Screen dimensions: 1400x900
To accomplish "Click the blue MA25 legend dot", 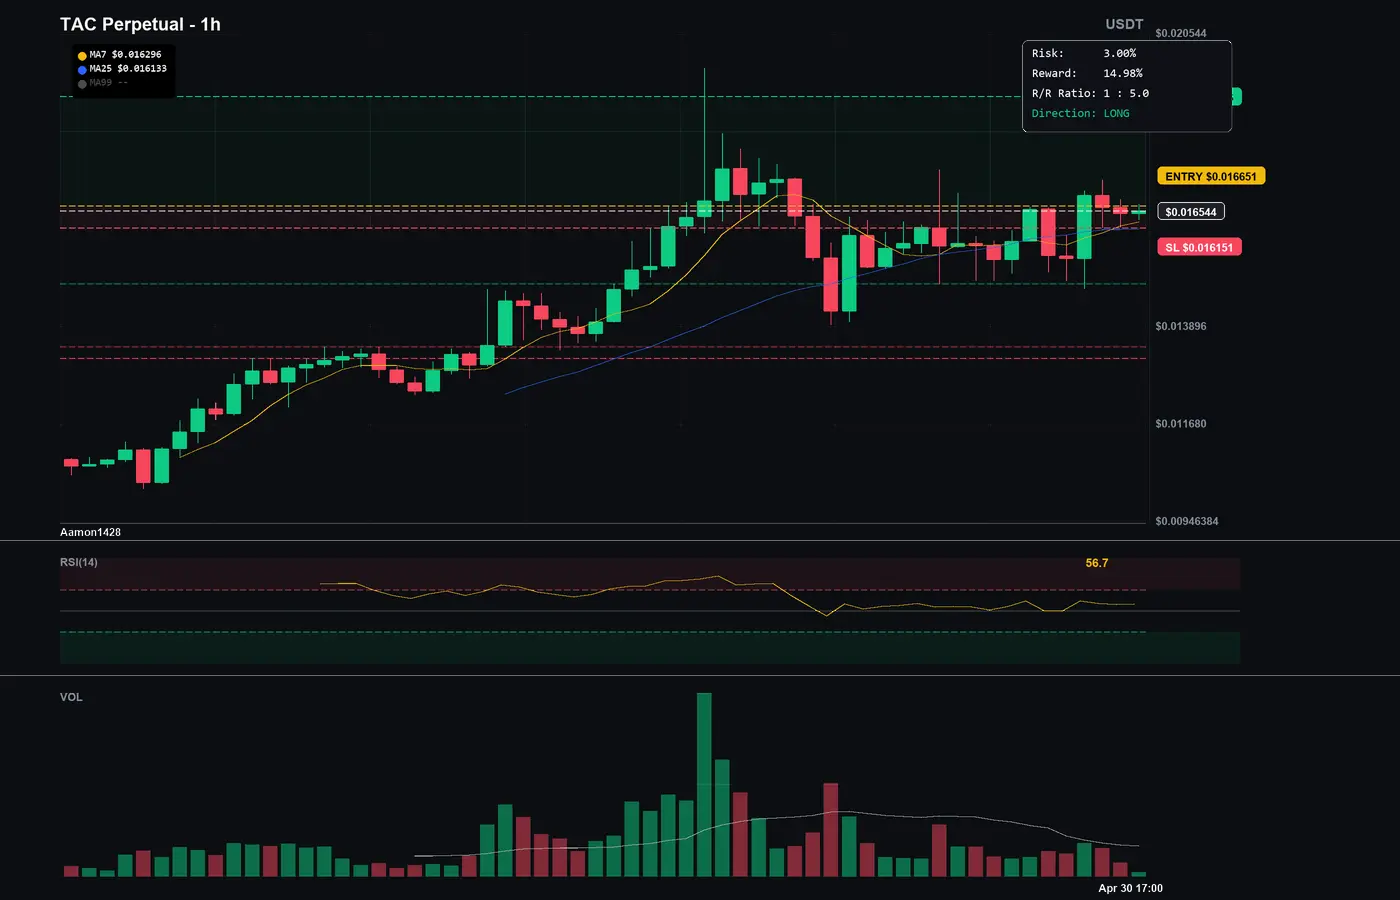I will [x=82, y=70].
